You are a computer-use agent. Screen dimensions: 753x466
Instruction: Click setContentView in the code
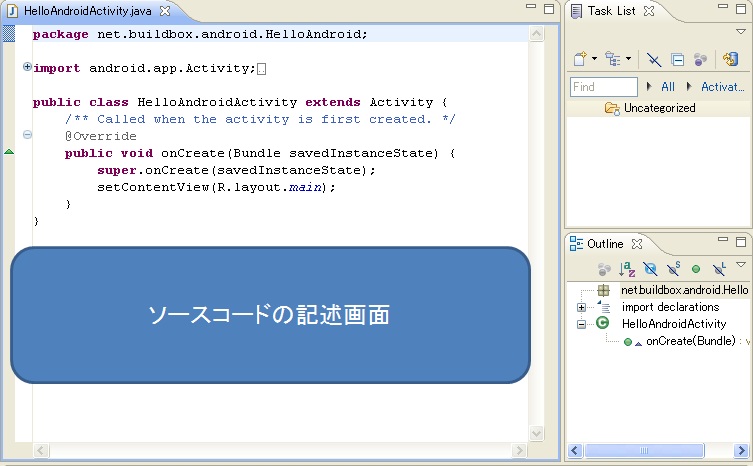tap(153, 187)
